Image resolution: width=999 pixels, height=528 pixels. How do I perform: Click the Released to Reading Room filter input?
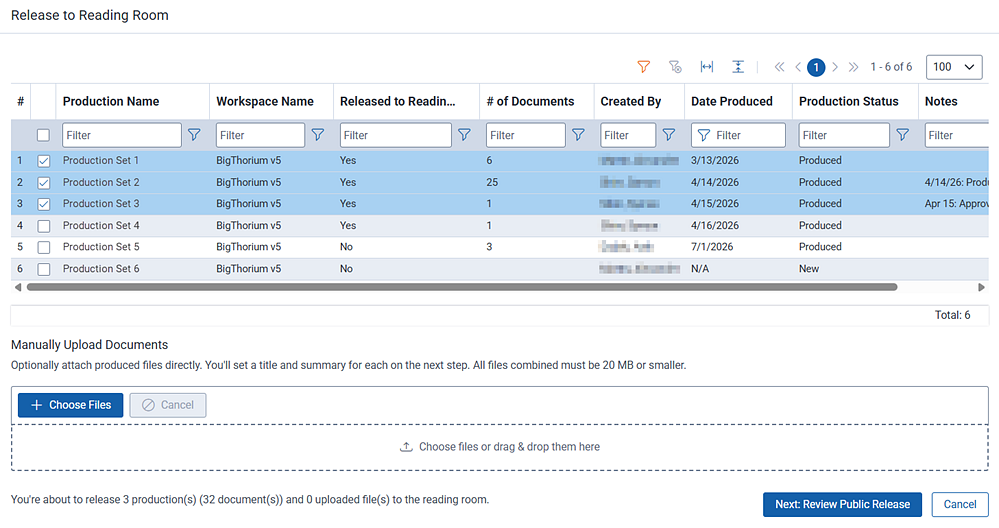tap(396, 135)
